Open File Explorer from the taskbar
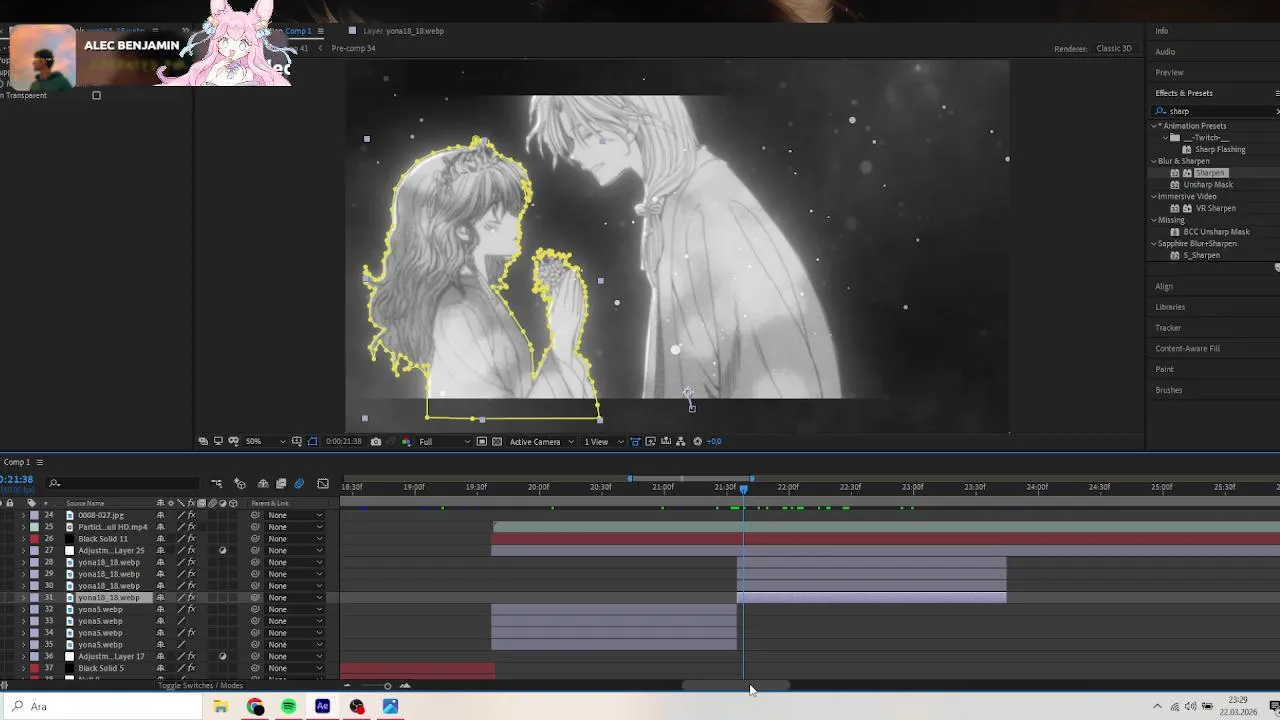The image size is (1280, 720). 221,707
